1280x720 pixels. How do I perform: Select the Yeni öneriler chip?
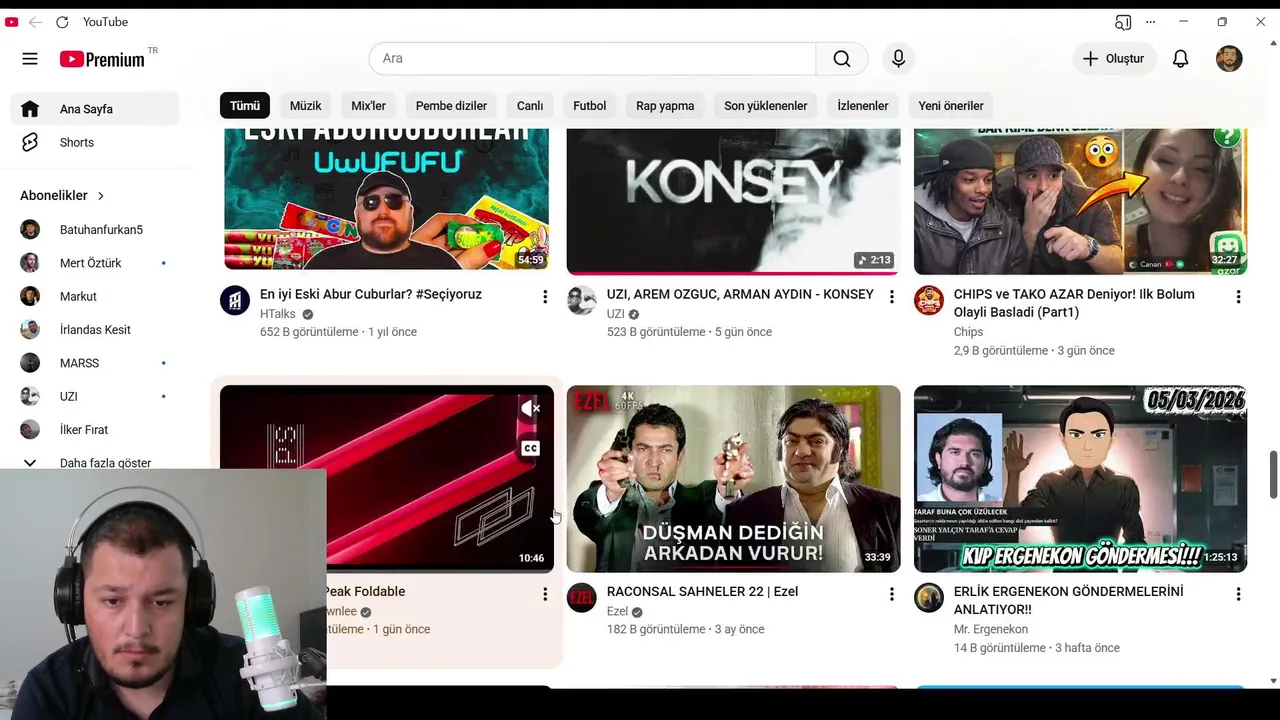click(x=951, y=106)
